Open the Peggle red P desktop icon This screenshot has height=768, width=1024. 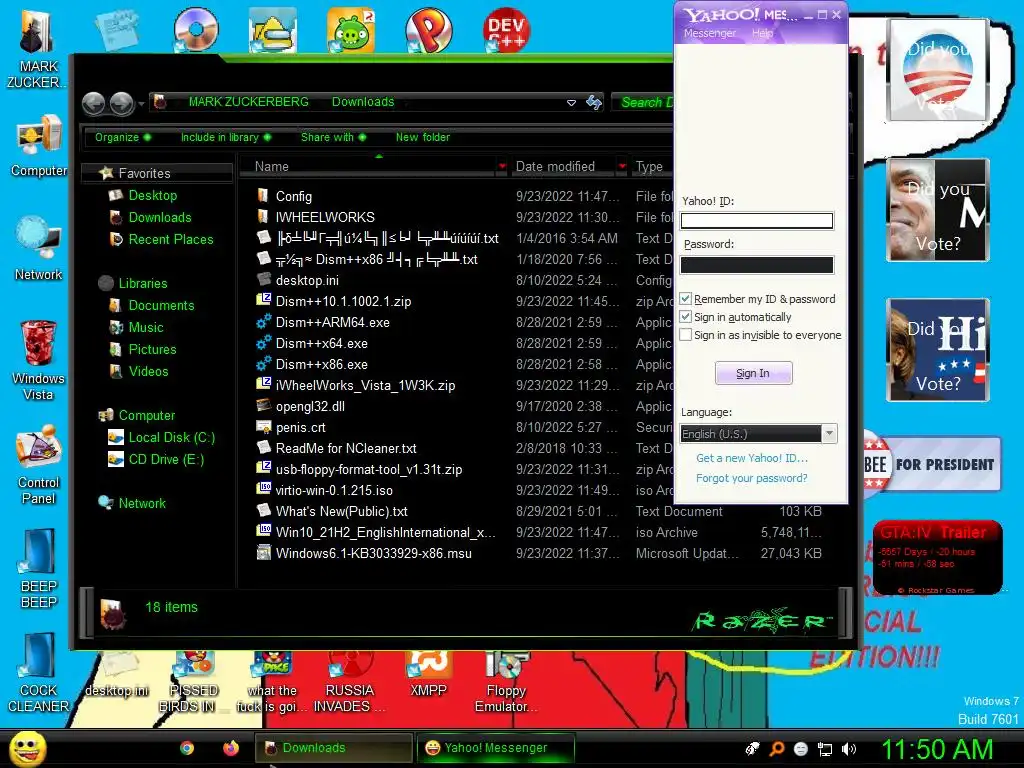pyautogui.click(x=428, y=29)
